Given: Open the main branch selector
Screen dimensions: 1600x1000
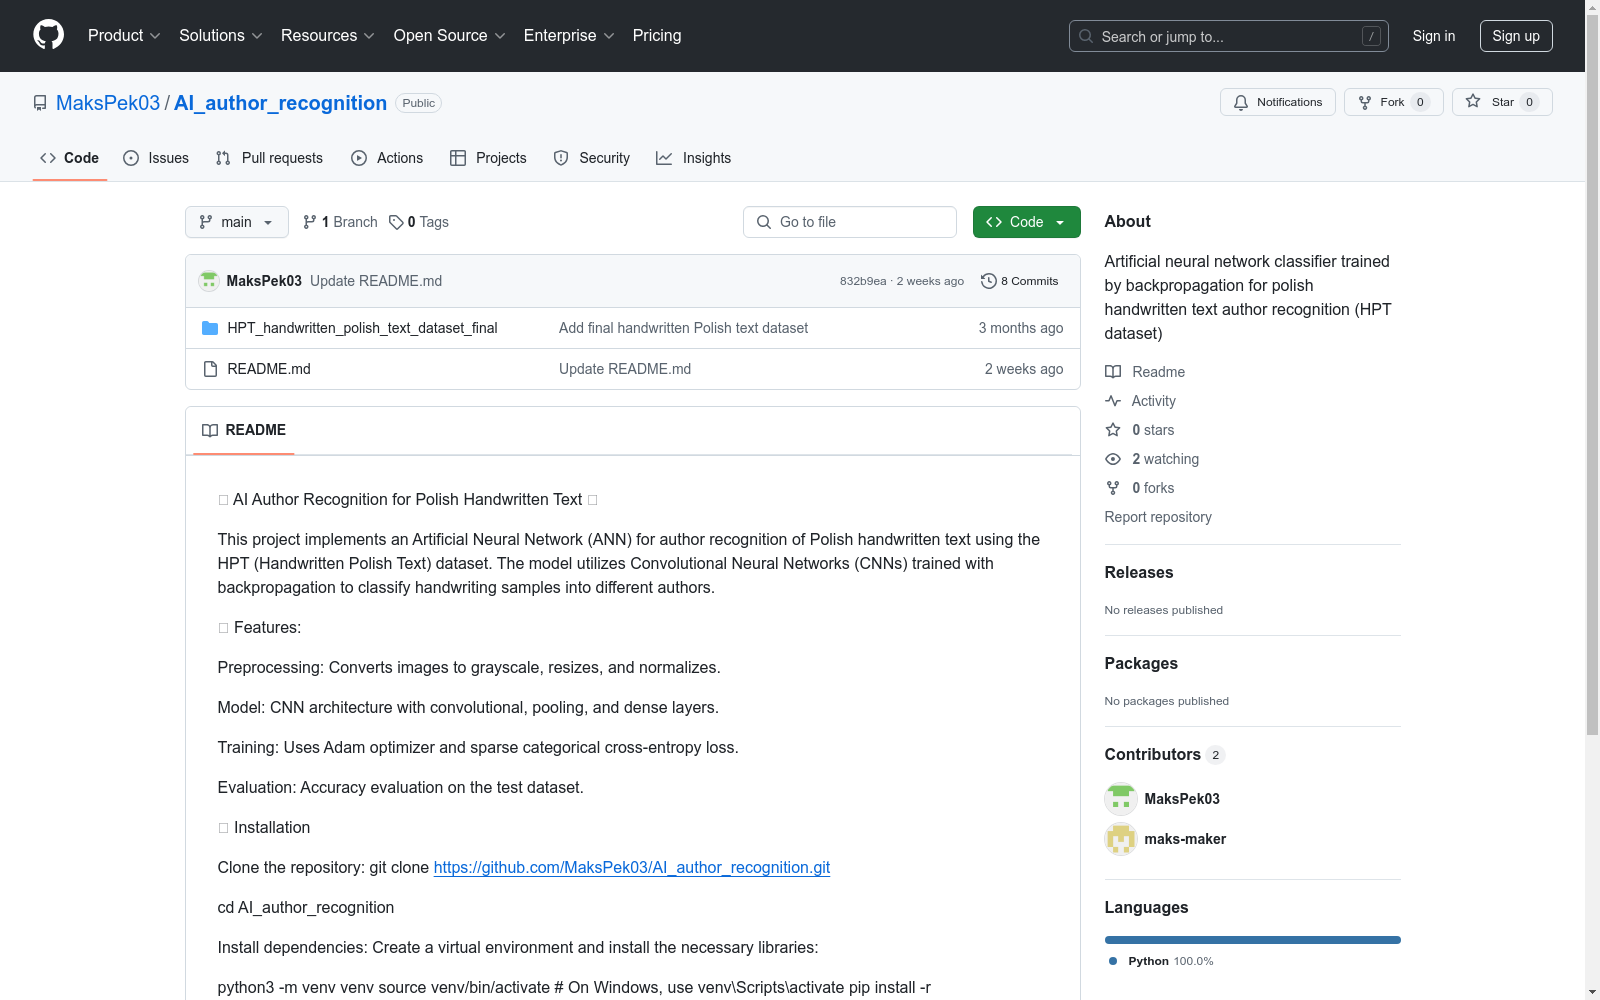Looking at the screenshot, I should point(237,222).
